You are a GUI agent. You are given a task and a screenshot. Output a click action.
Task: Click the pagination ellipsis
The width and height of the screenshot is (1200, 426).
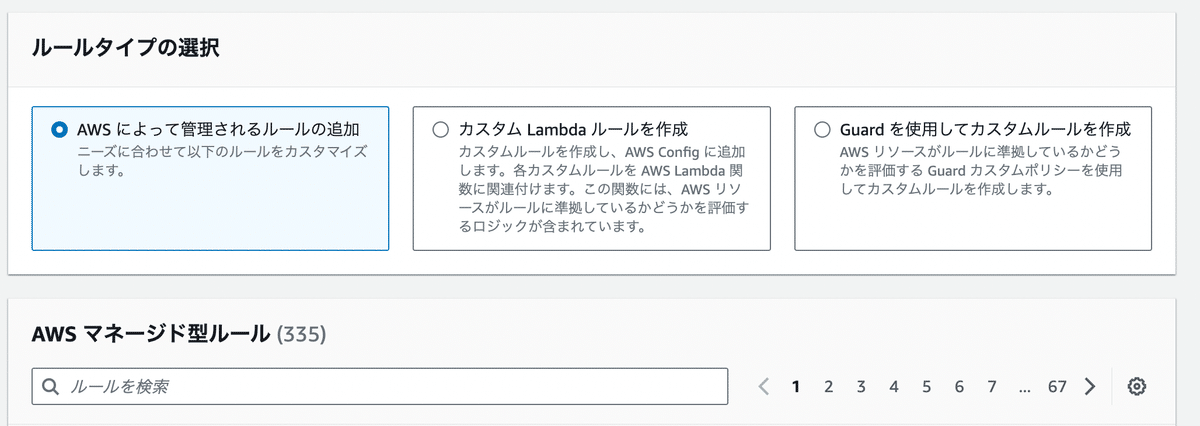1024,387
